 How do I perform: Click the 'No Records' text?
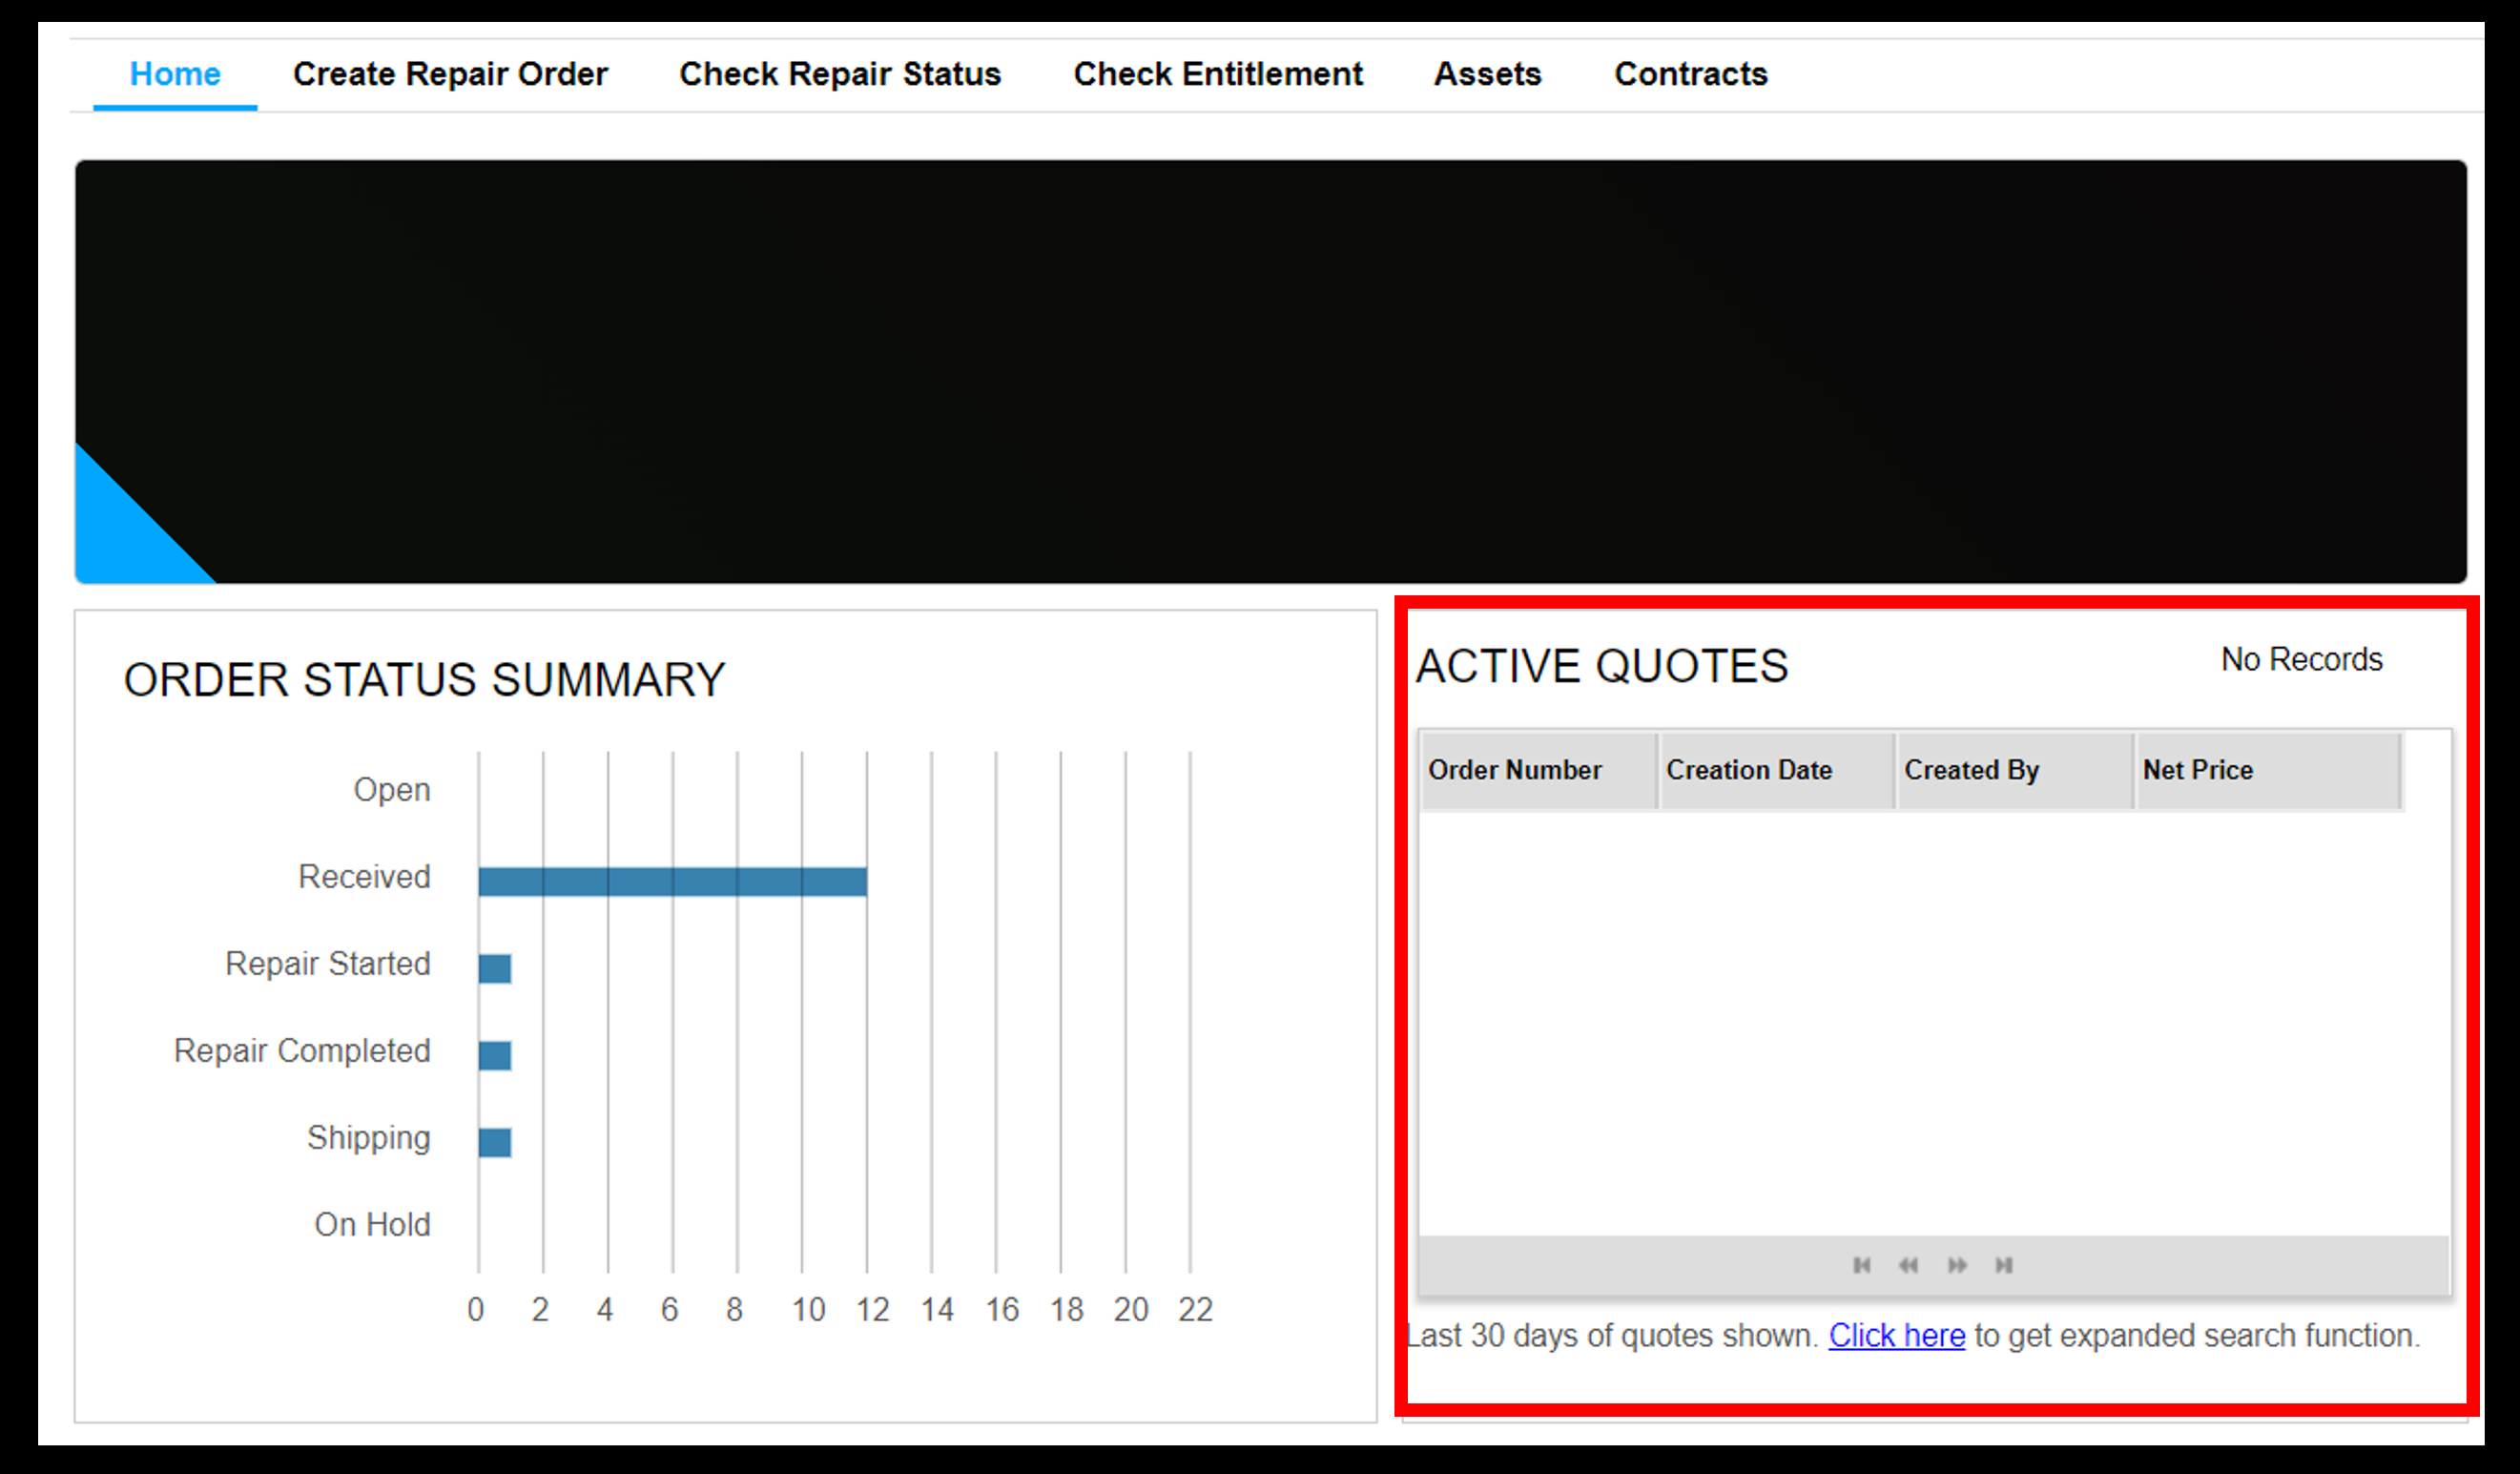2302,660
